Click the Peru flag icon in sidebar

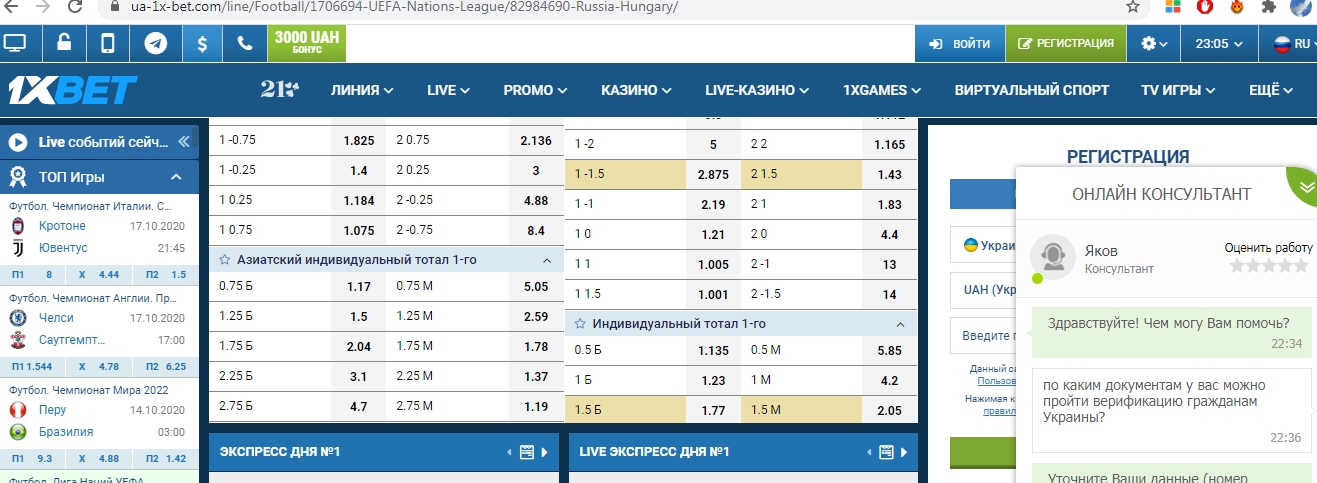click(17, 410)
